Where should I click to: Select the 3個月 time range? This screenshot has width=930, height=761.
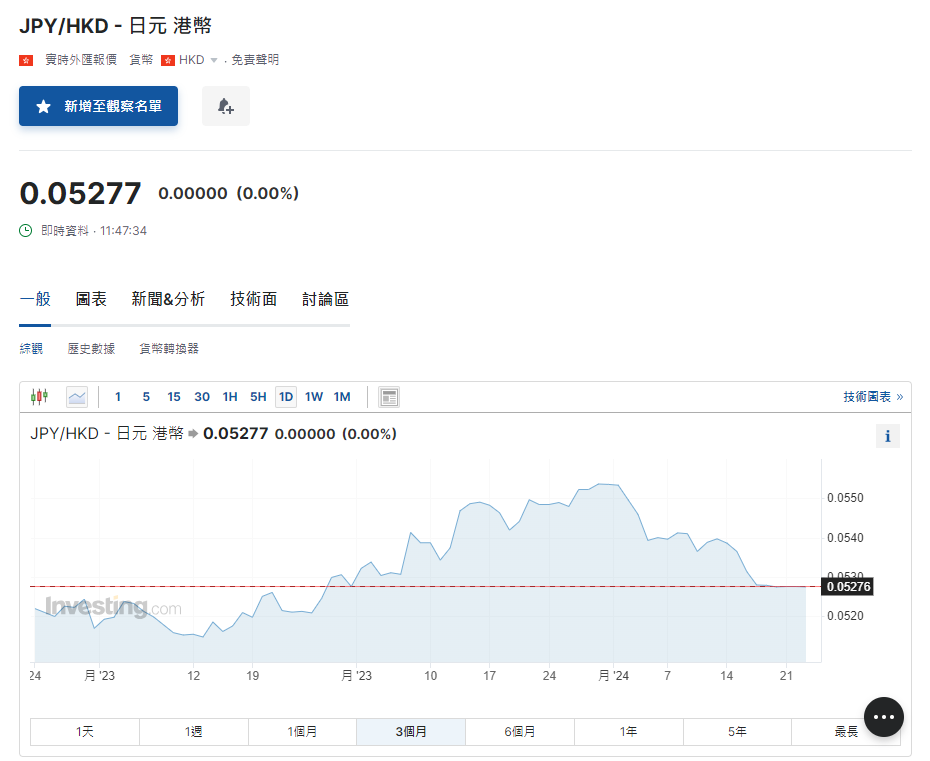[411, 732]
